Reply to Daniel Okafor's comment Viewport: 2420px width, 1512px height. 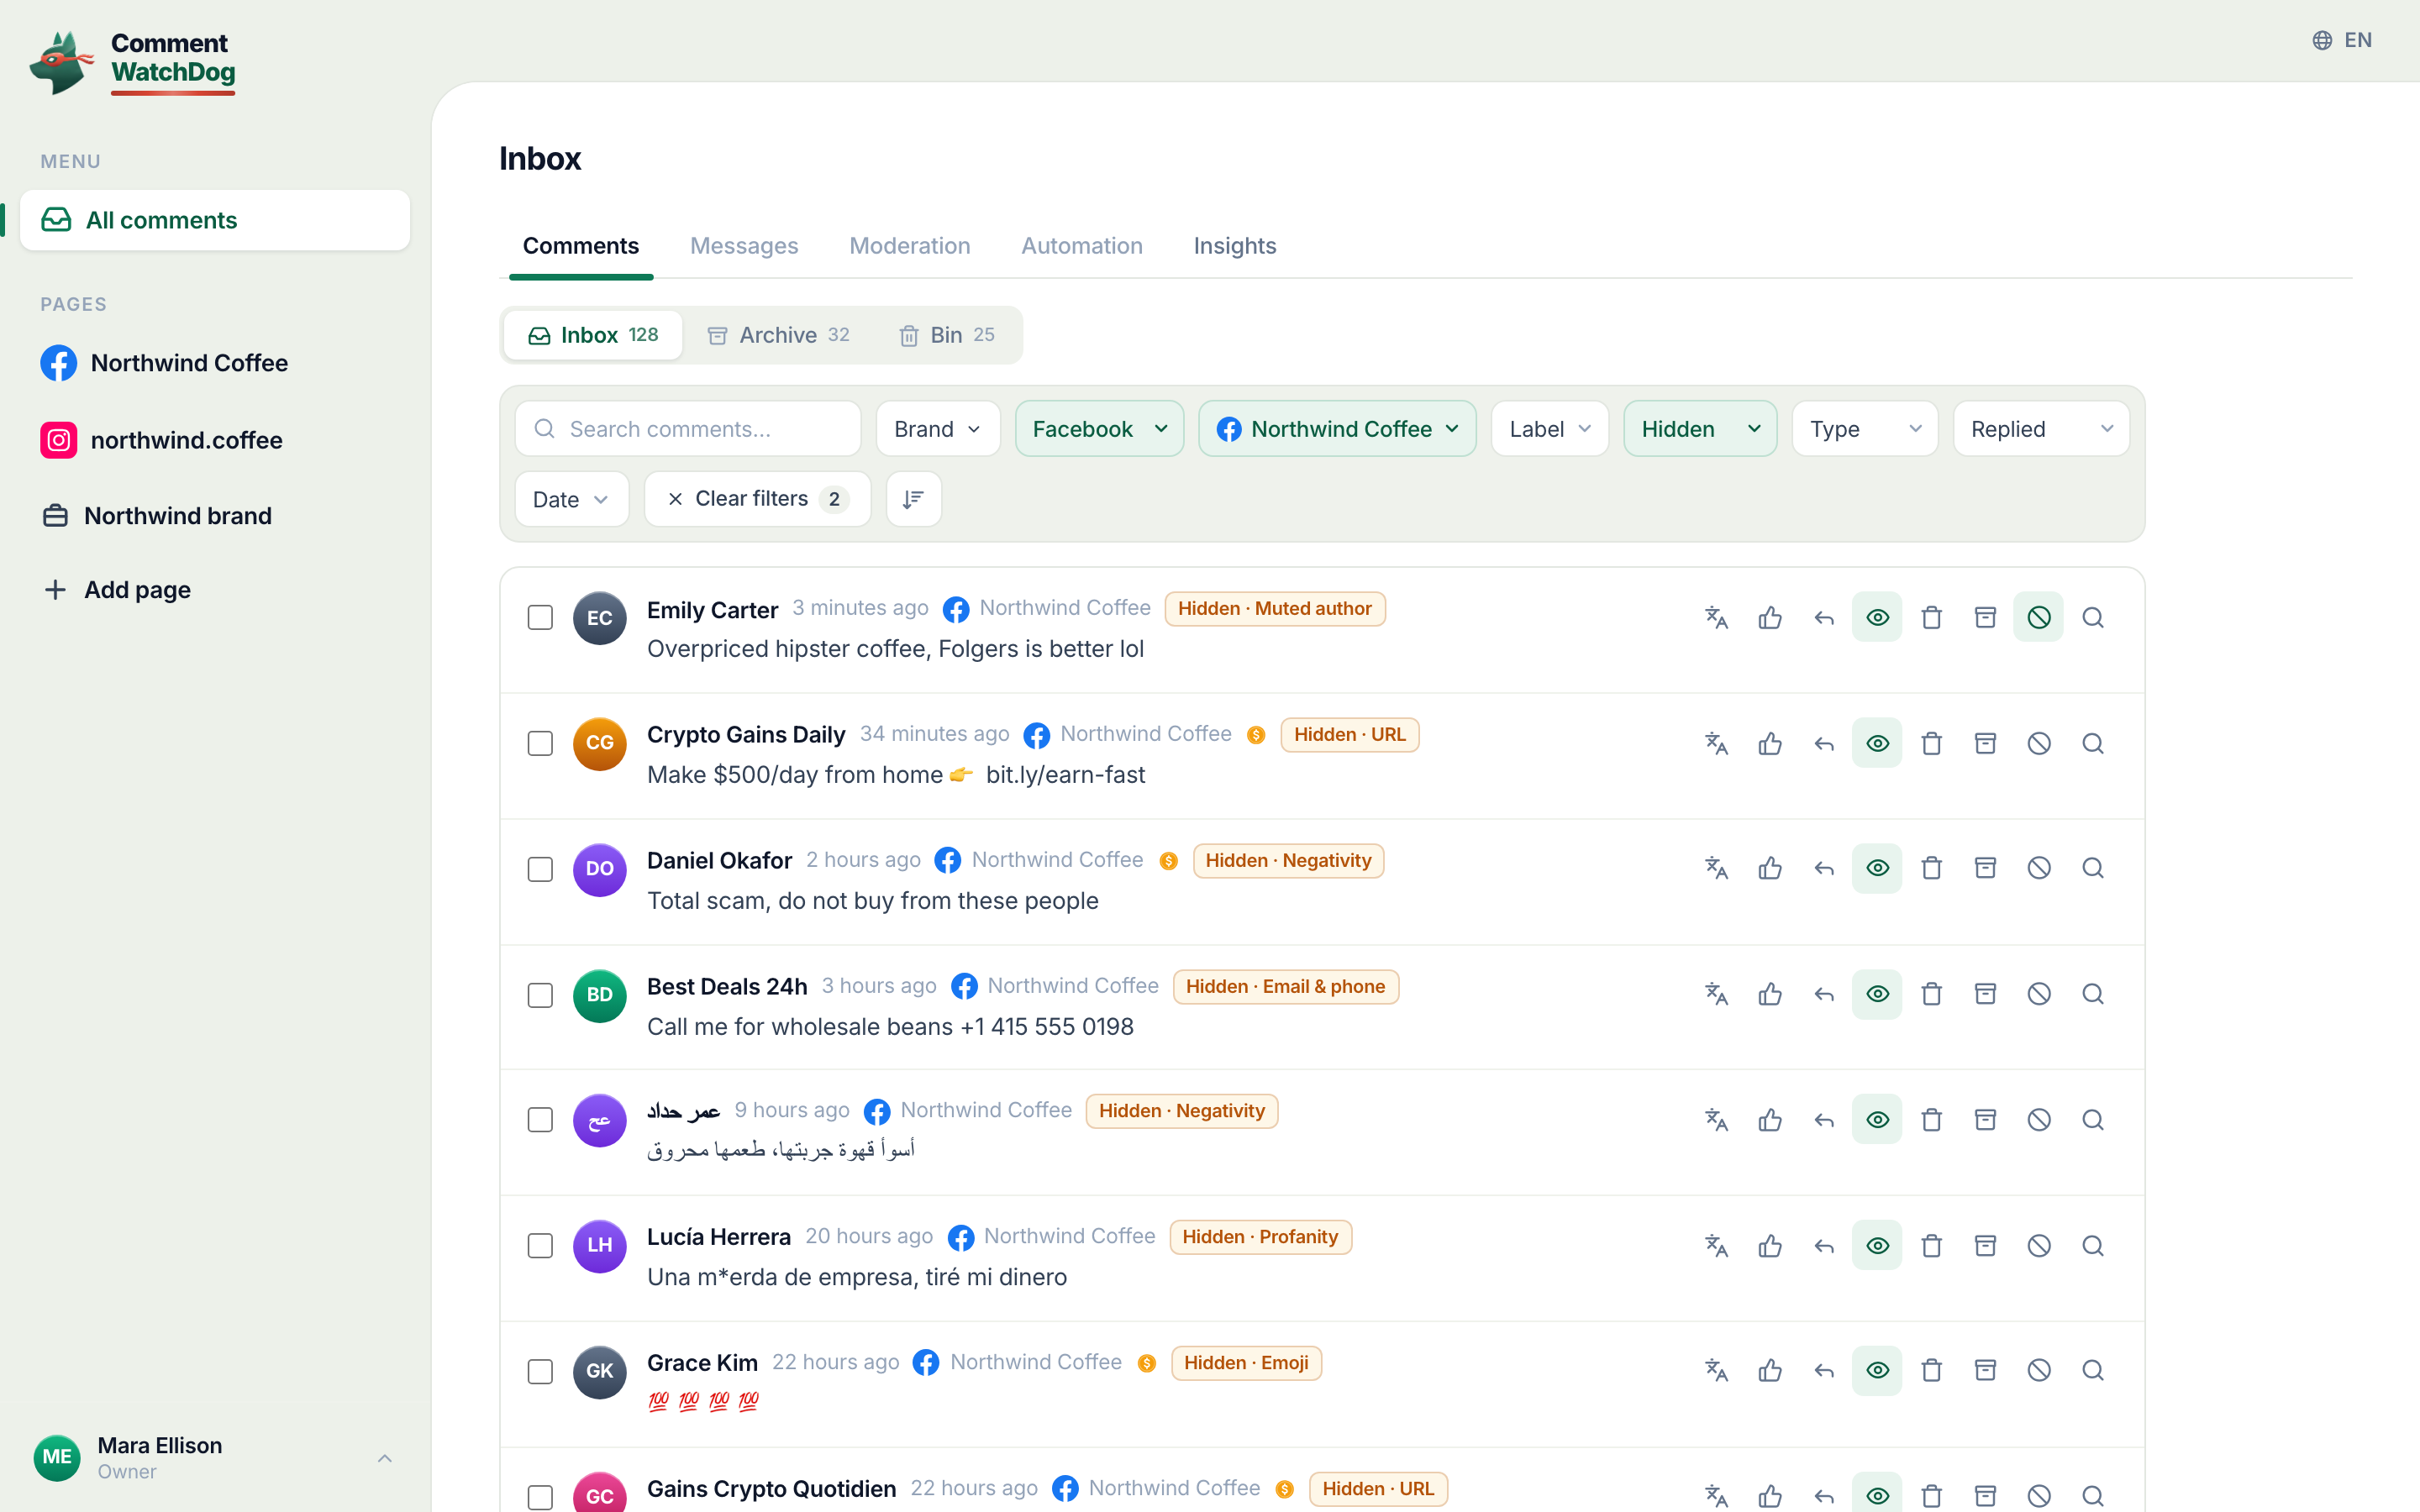click(x=1824, y=868)
